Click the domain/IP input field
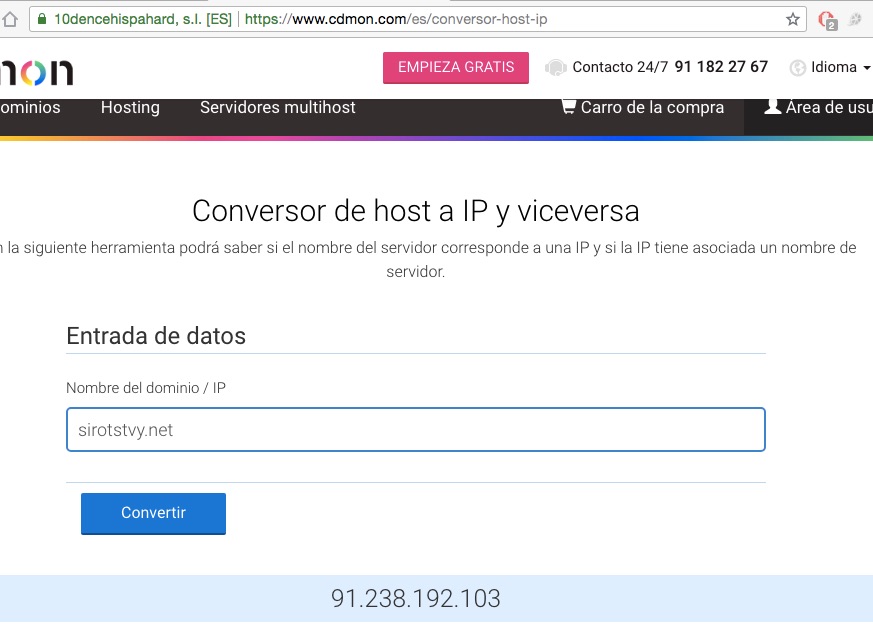This screenshot has width=873, height=636. 415,429
